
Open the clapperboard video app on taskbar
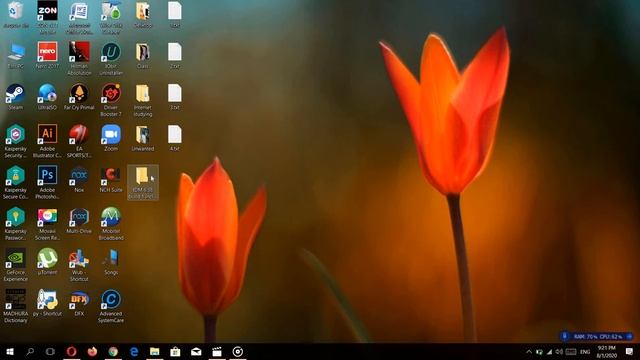(217, 351)
